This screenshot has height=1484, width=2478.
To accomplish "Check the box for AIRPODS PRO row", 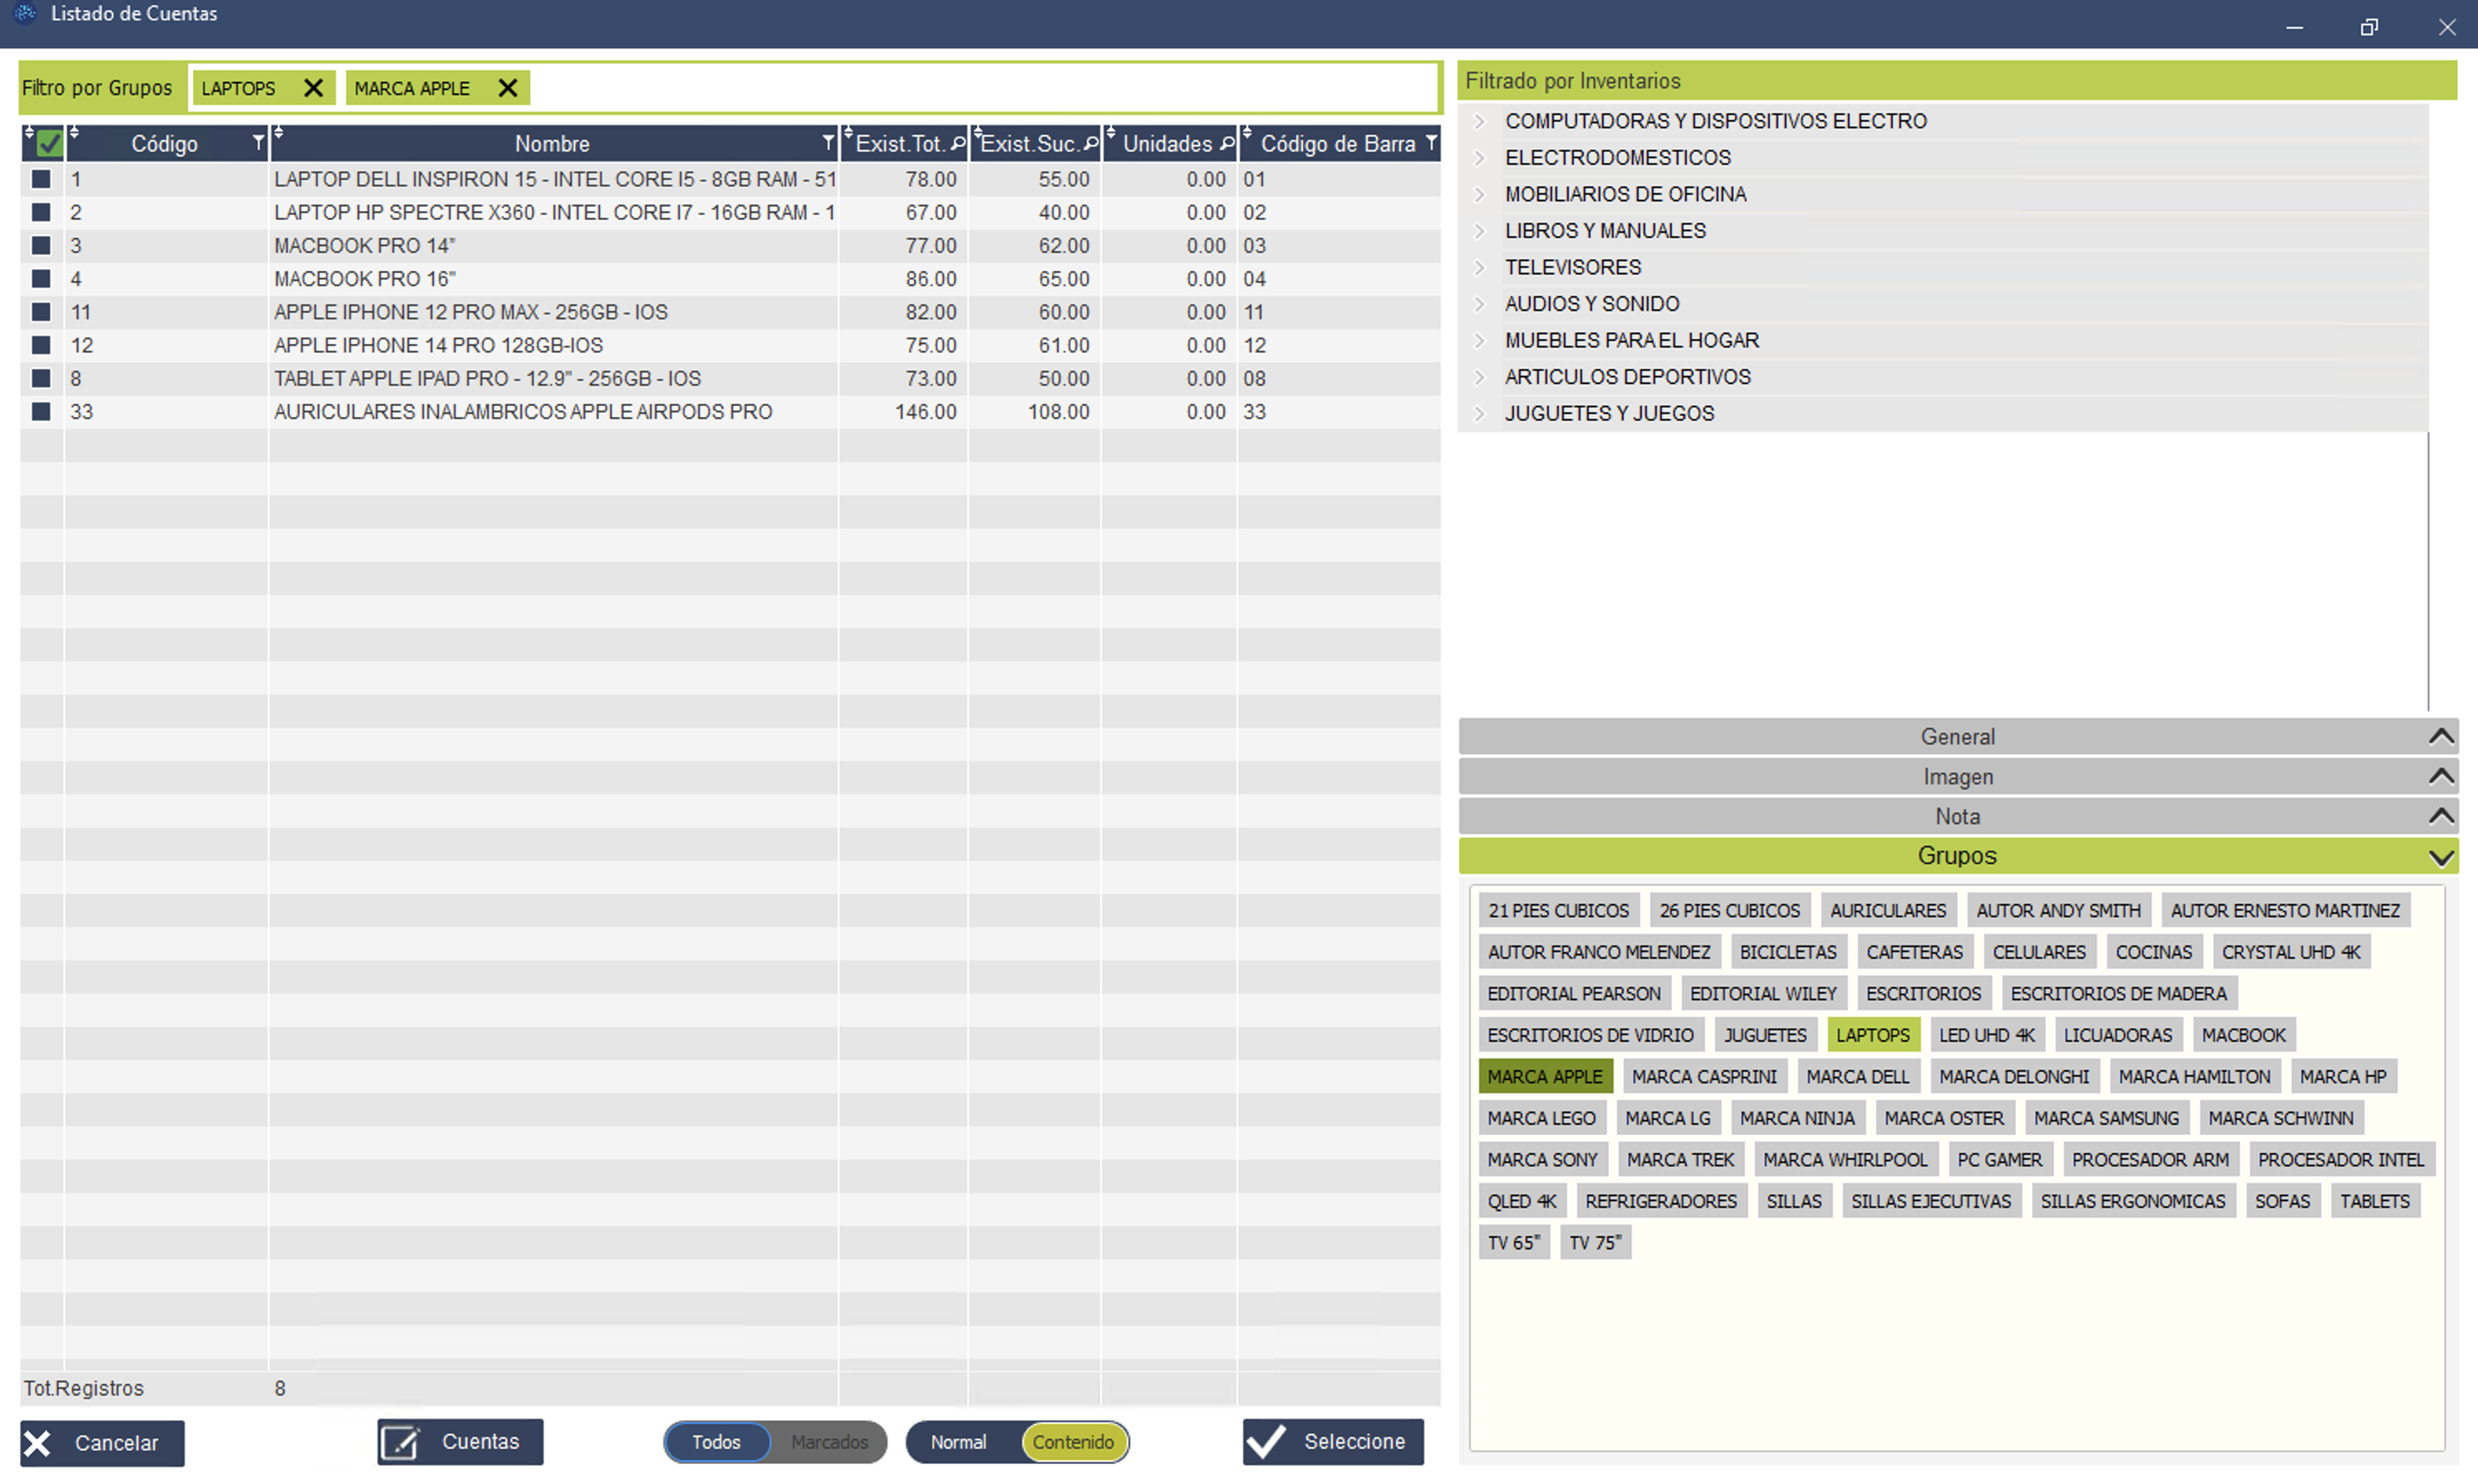I will point(41,411).
